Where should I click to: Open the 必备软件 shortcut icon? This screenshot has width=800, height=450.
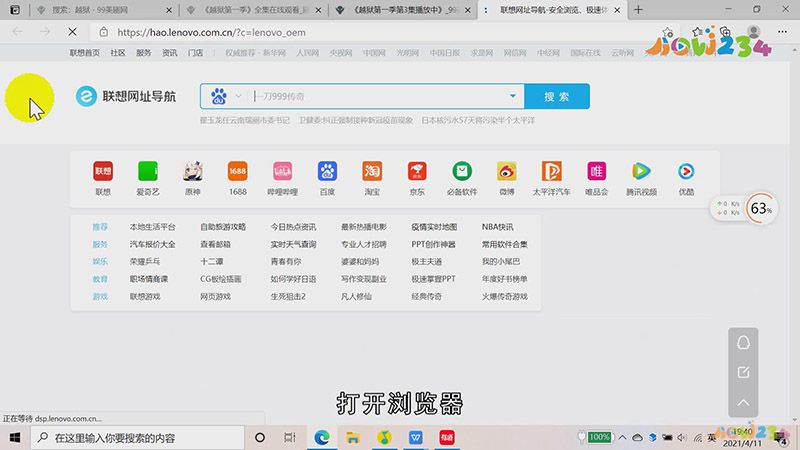click(x=462, y=171)
